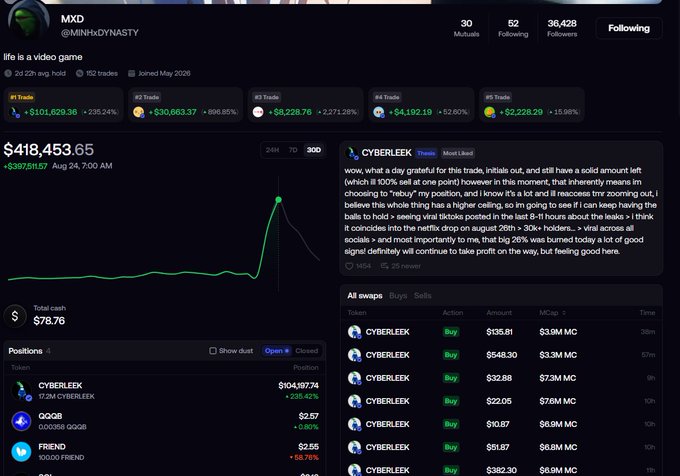680x476 pixels.
Task: Open the 36,428 Followers list
Action: click(x=562, y=28)
